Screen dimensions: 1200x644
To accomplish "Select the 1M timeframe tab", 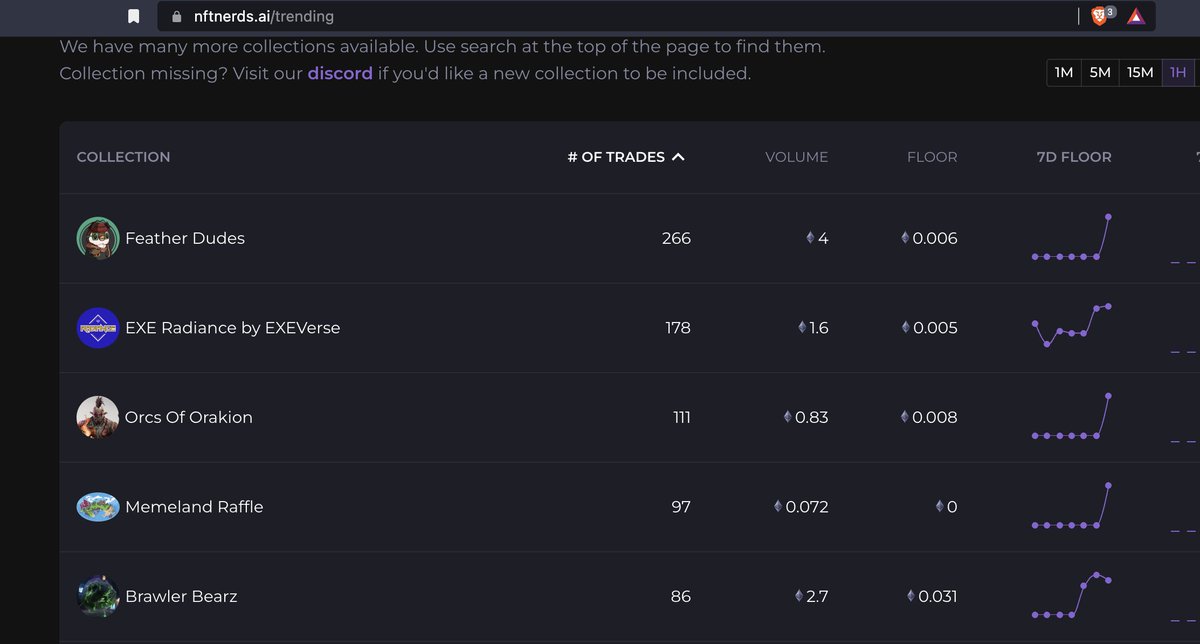I will 1064,73.
